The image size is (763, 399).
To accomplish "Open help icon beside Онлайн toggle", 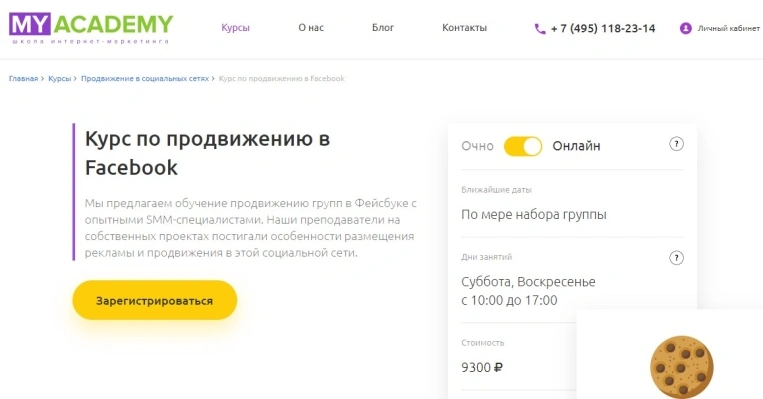I will pyautogui.click(x=676, y=144).
